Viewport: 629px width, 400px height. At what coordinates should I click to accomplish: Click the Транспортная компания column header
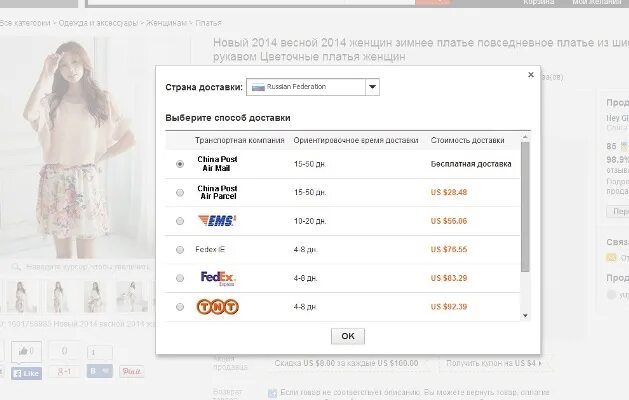click(x=239, y=140)
